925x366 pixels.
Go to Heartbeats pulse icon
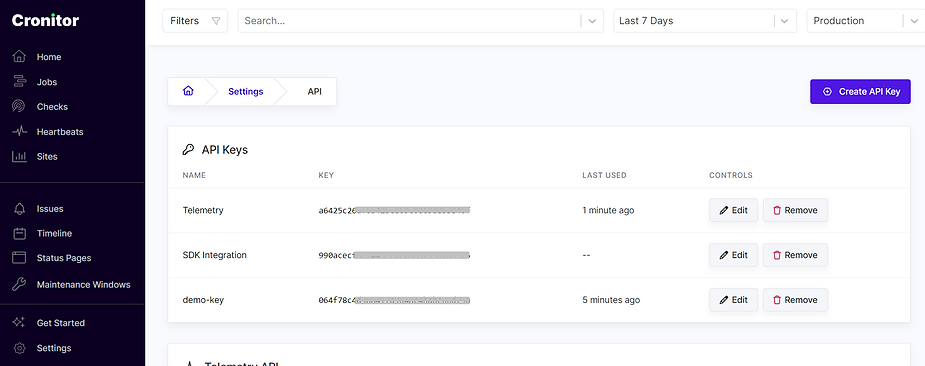pos(19,132)
